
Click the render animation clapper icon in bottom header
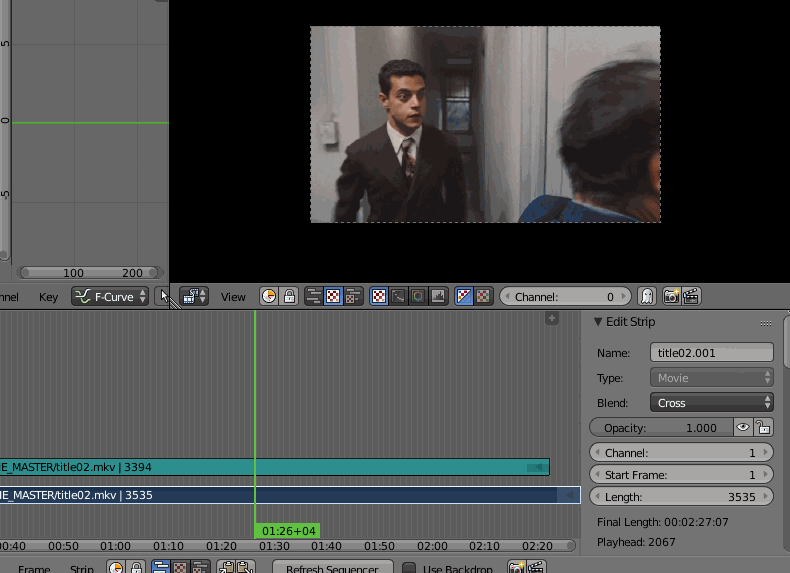point(536,567)
